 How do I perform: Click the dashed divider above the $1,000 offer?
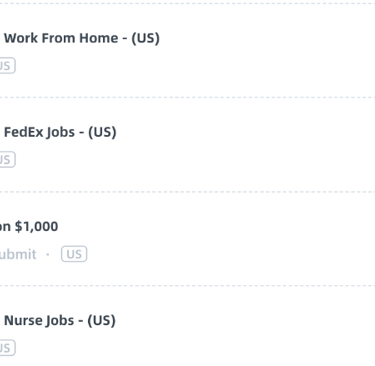tap(187, 192)
